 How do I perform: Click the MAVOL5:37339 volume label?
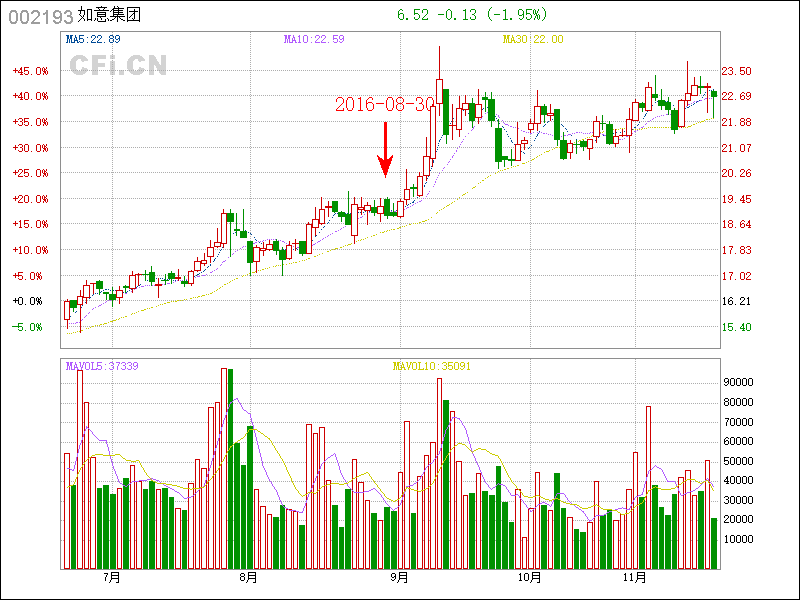(x=102, y=366)
